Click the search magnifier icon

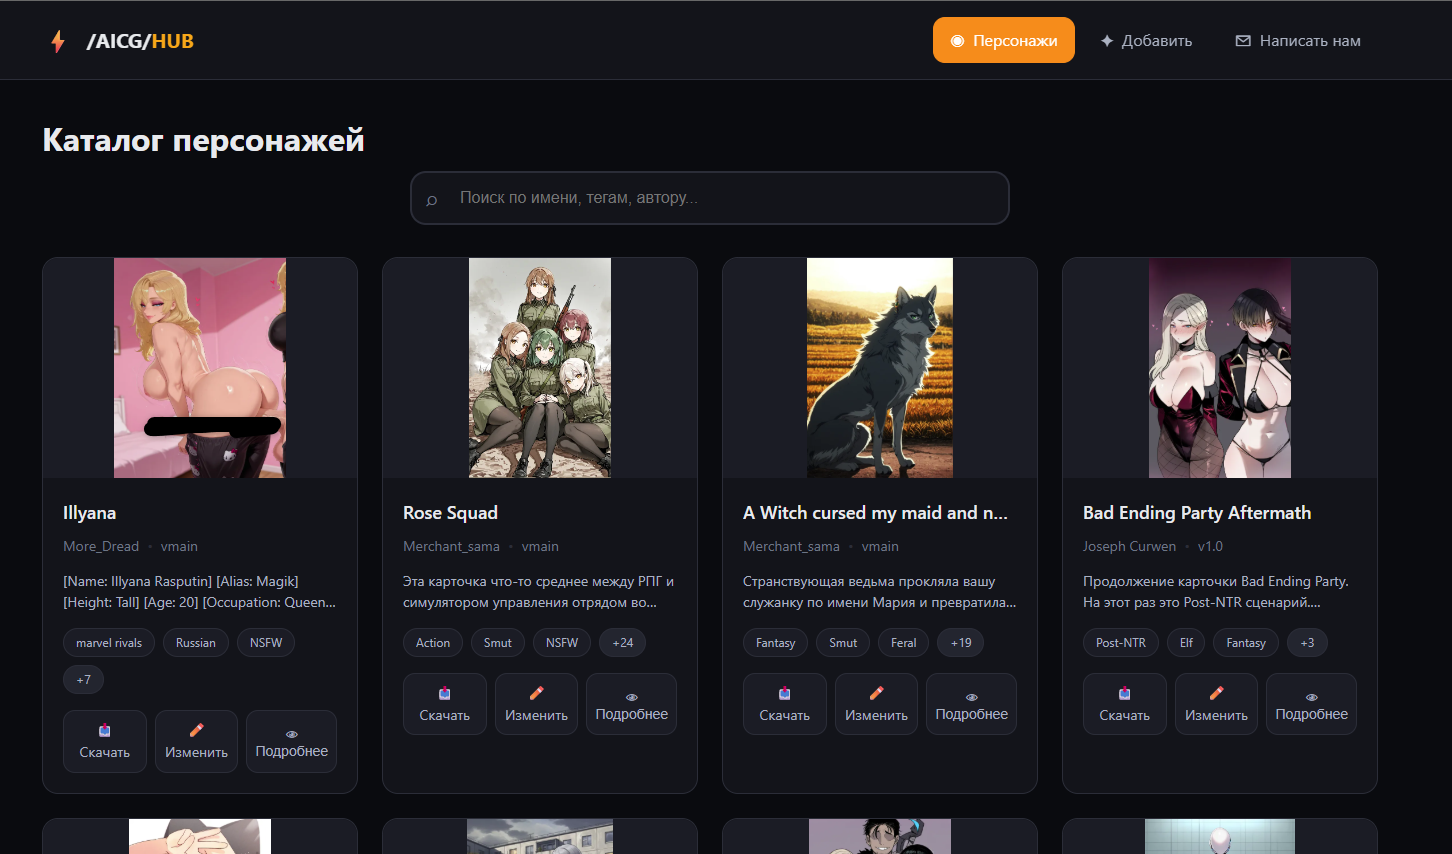(x=432, y=200)
